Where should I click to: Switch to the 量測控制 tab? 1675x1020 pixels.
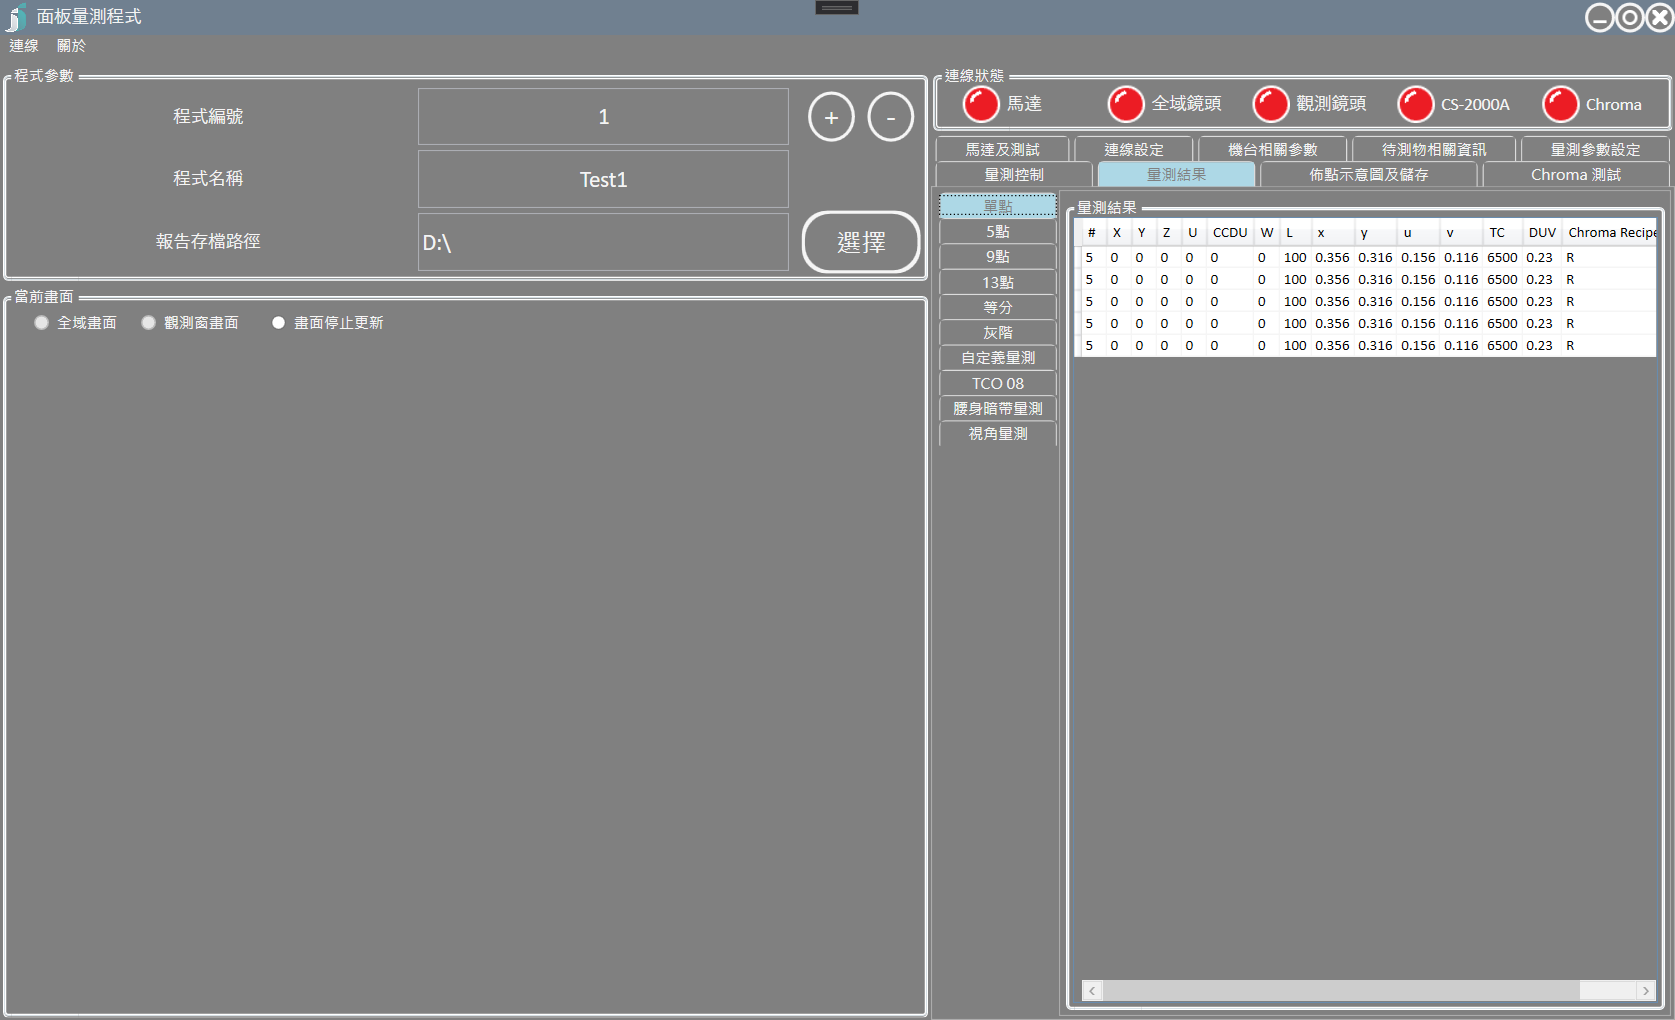pos(1014,175)
